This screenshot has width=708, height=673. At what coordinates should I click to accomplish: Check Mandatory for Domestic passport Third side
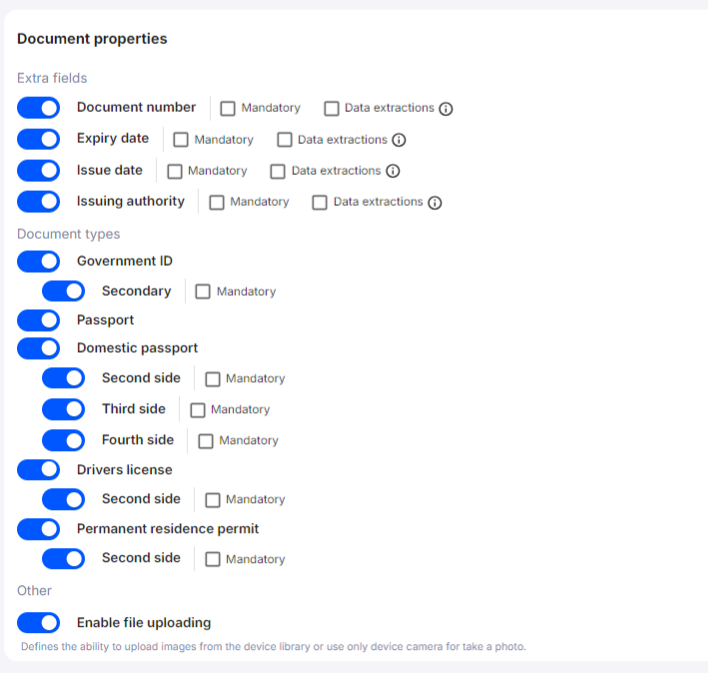click(x=198, y=410)
